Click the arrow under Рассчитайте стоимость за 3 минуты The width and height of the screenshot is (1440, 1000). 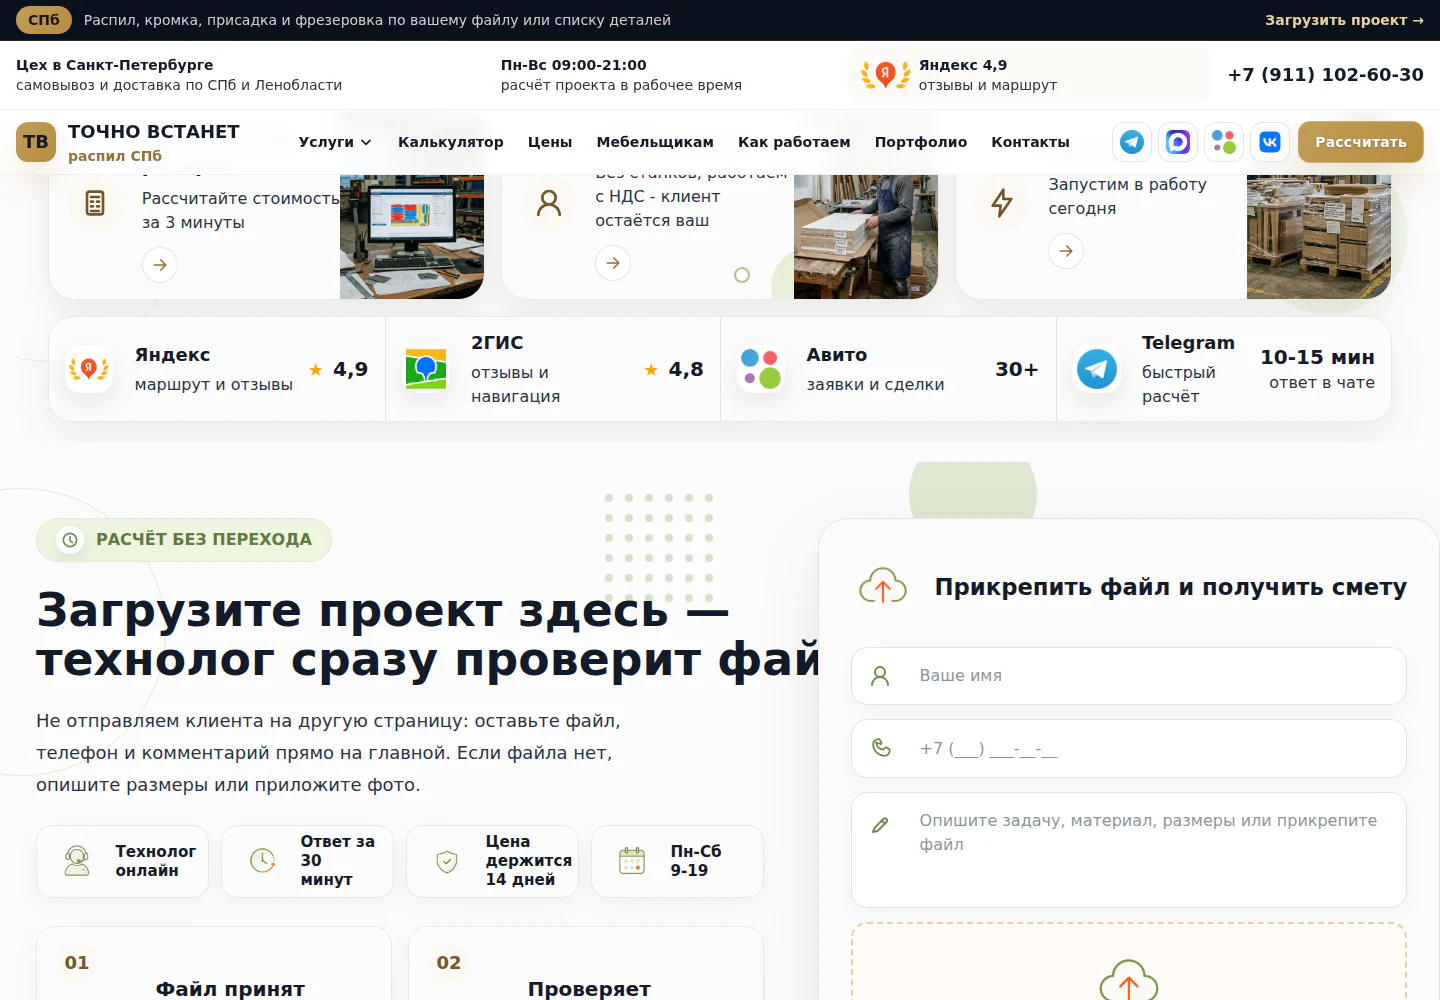[x=160, y=265]
